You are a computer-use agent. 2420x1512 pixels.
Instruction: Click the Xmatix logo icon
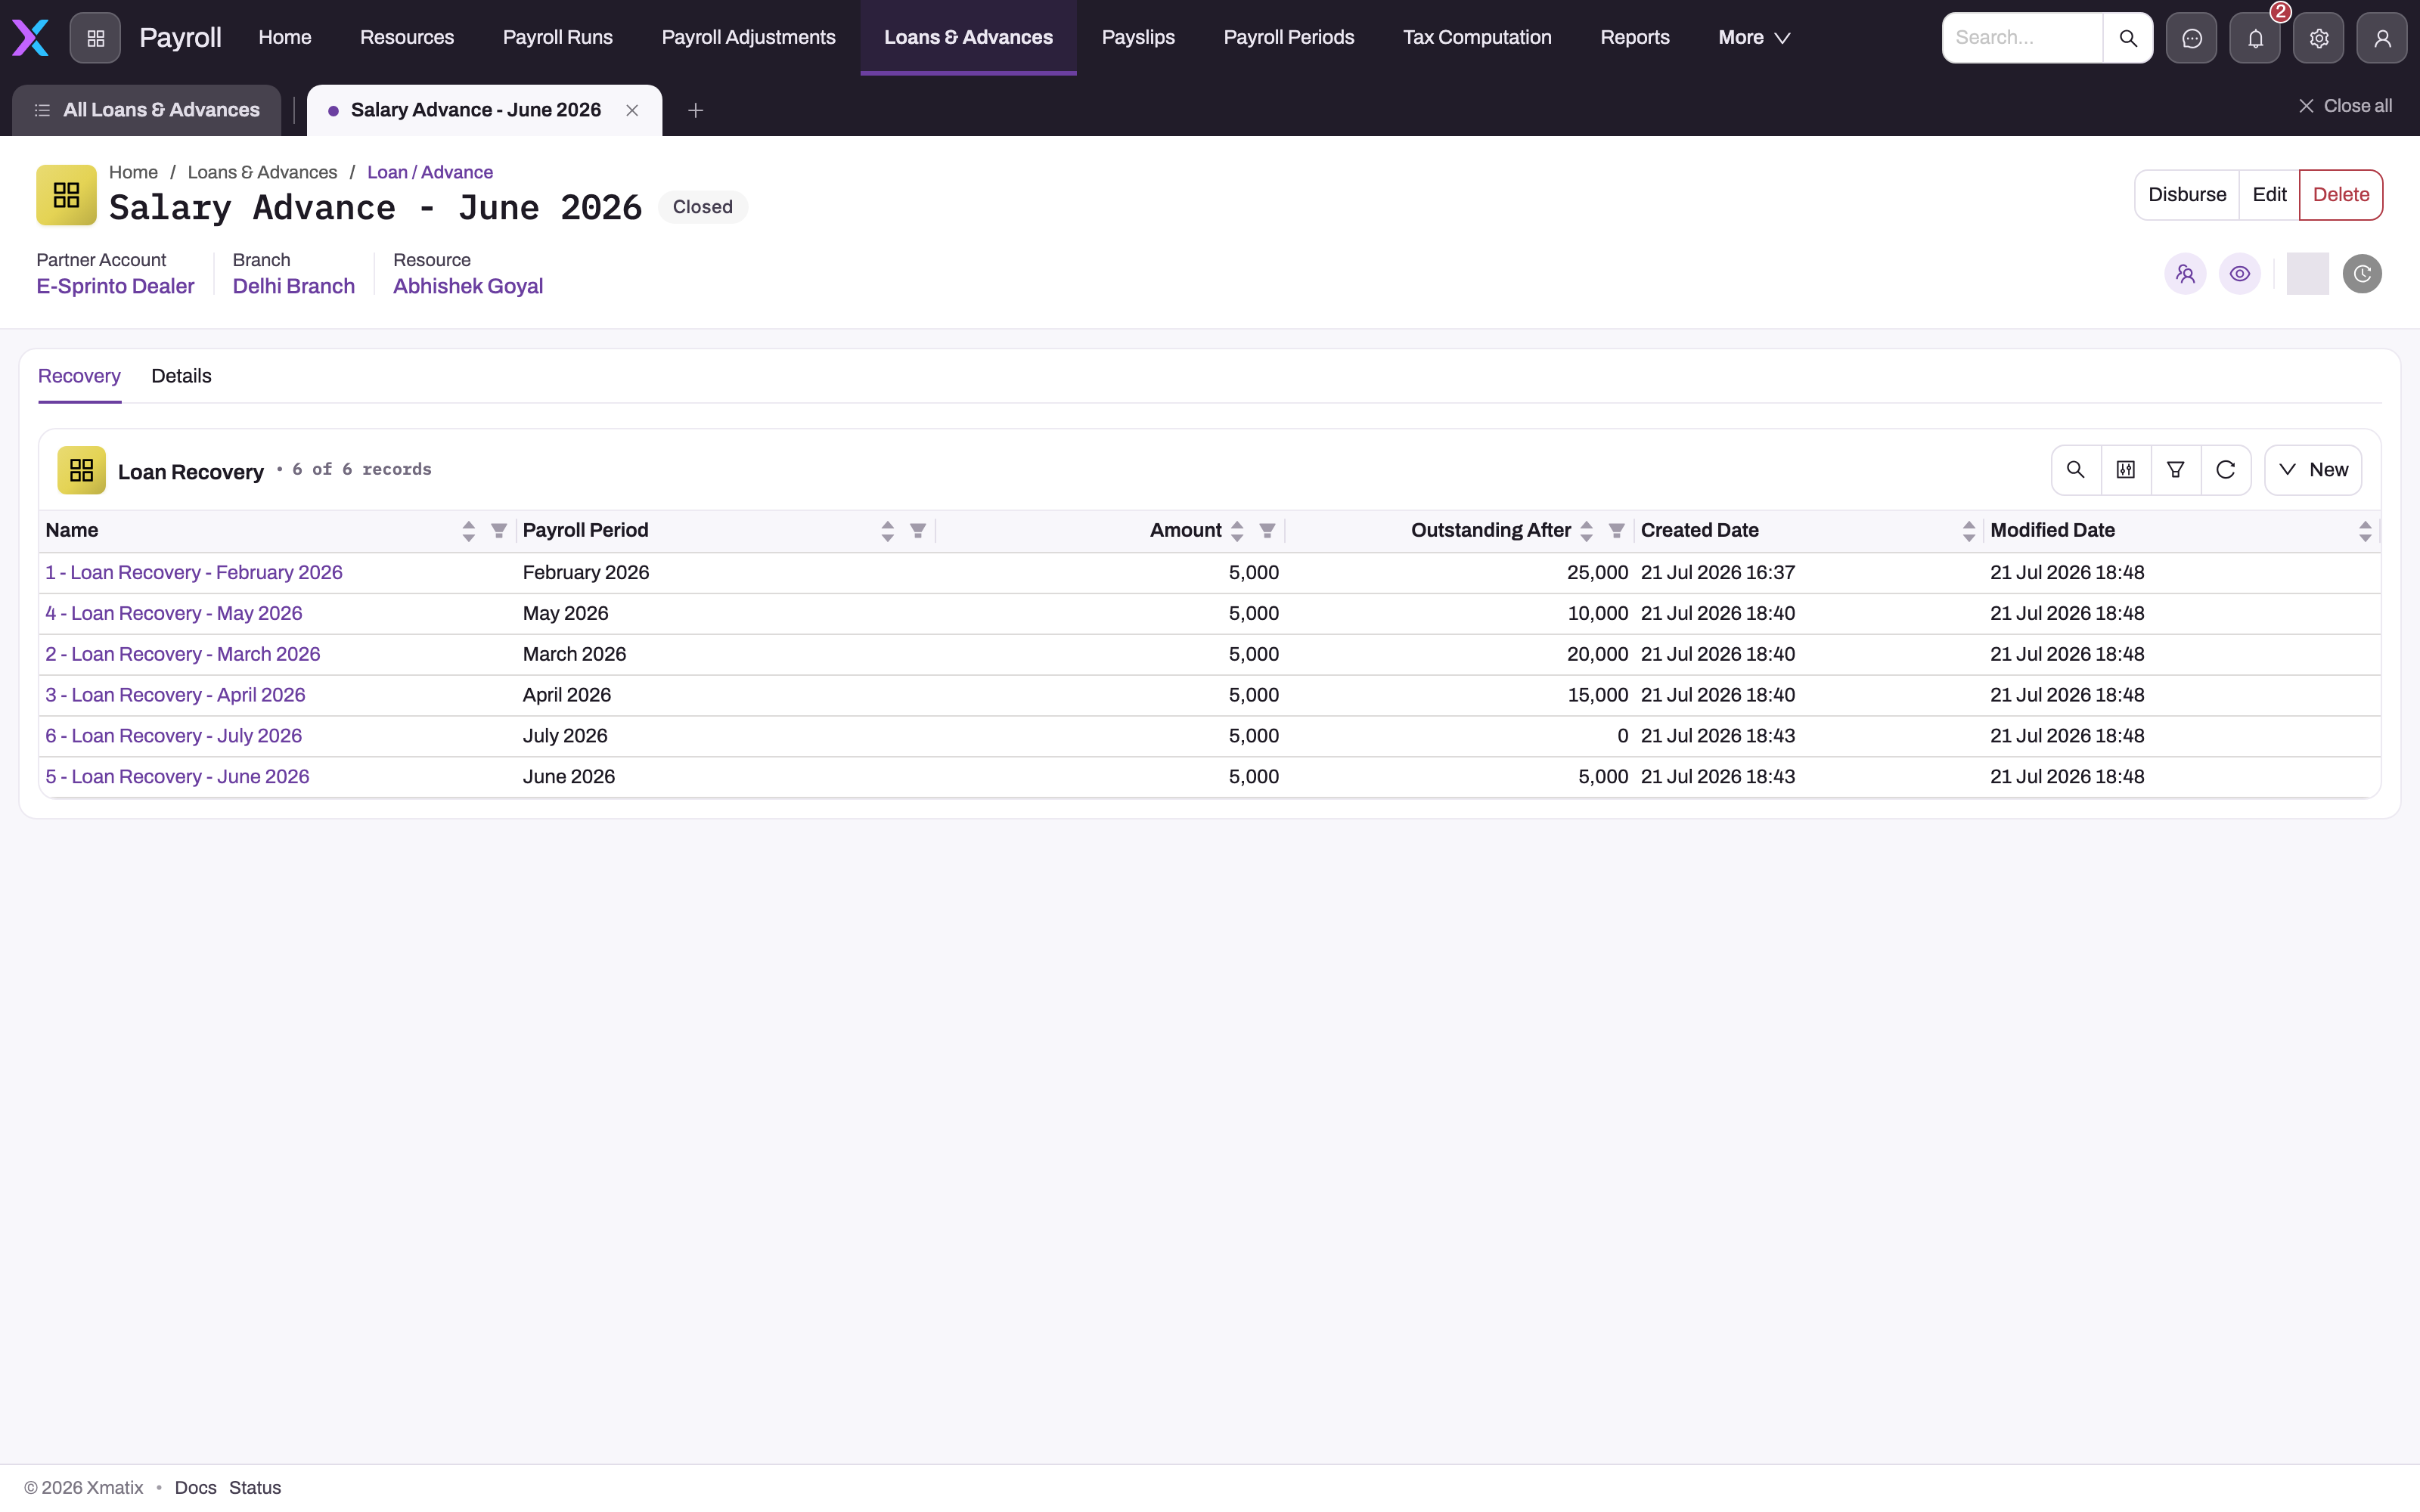[x=30, y=38]
